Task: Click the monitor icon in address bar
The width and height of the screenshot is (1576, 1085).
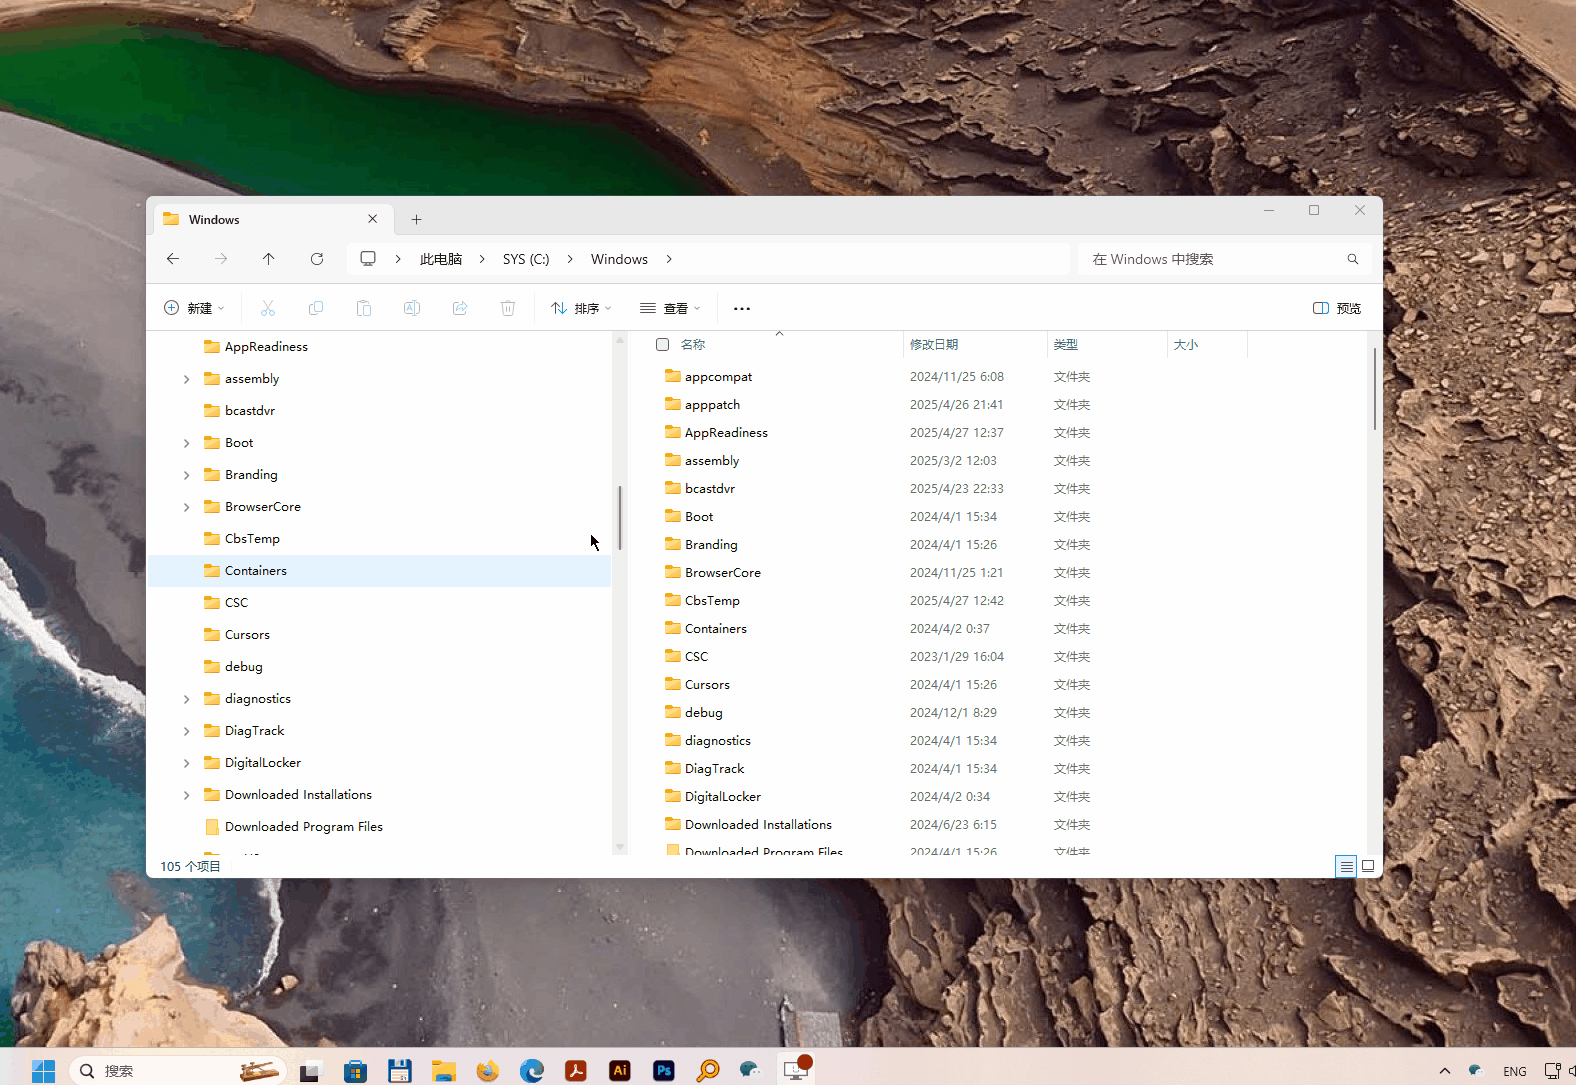Action: (368, 259)
